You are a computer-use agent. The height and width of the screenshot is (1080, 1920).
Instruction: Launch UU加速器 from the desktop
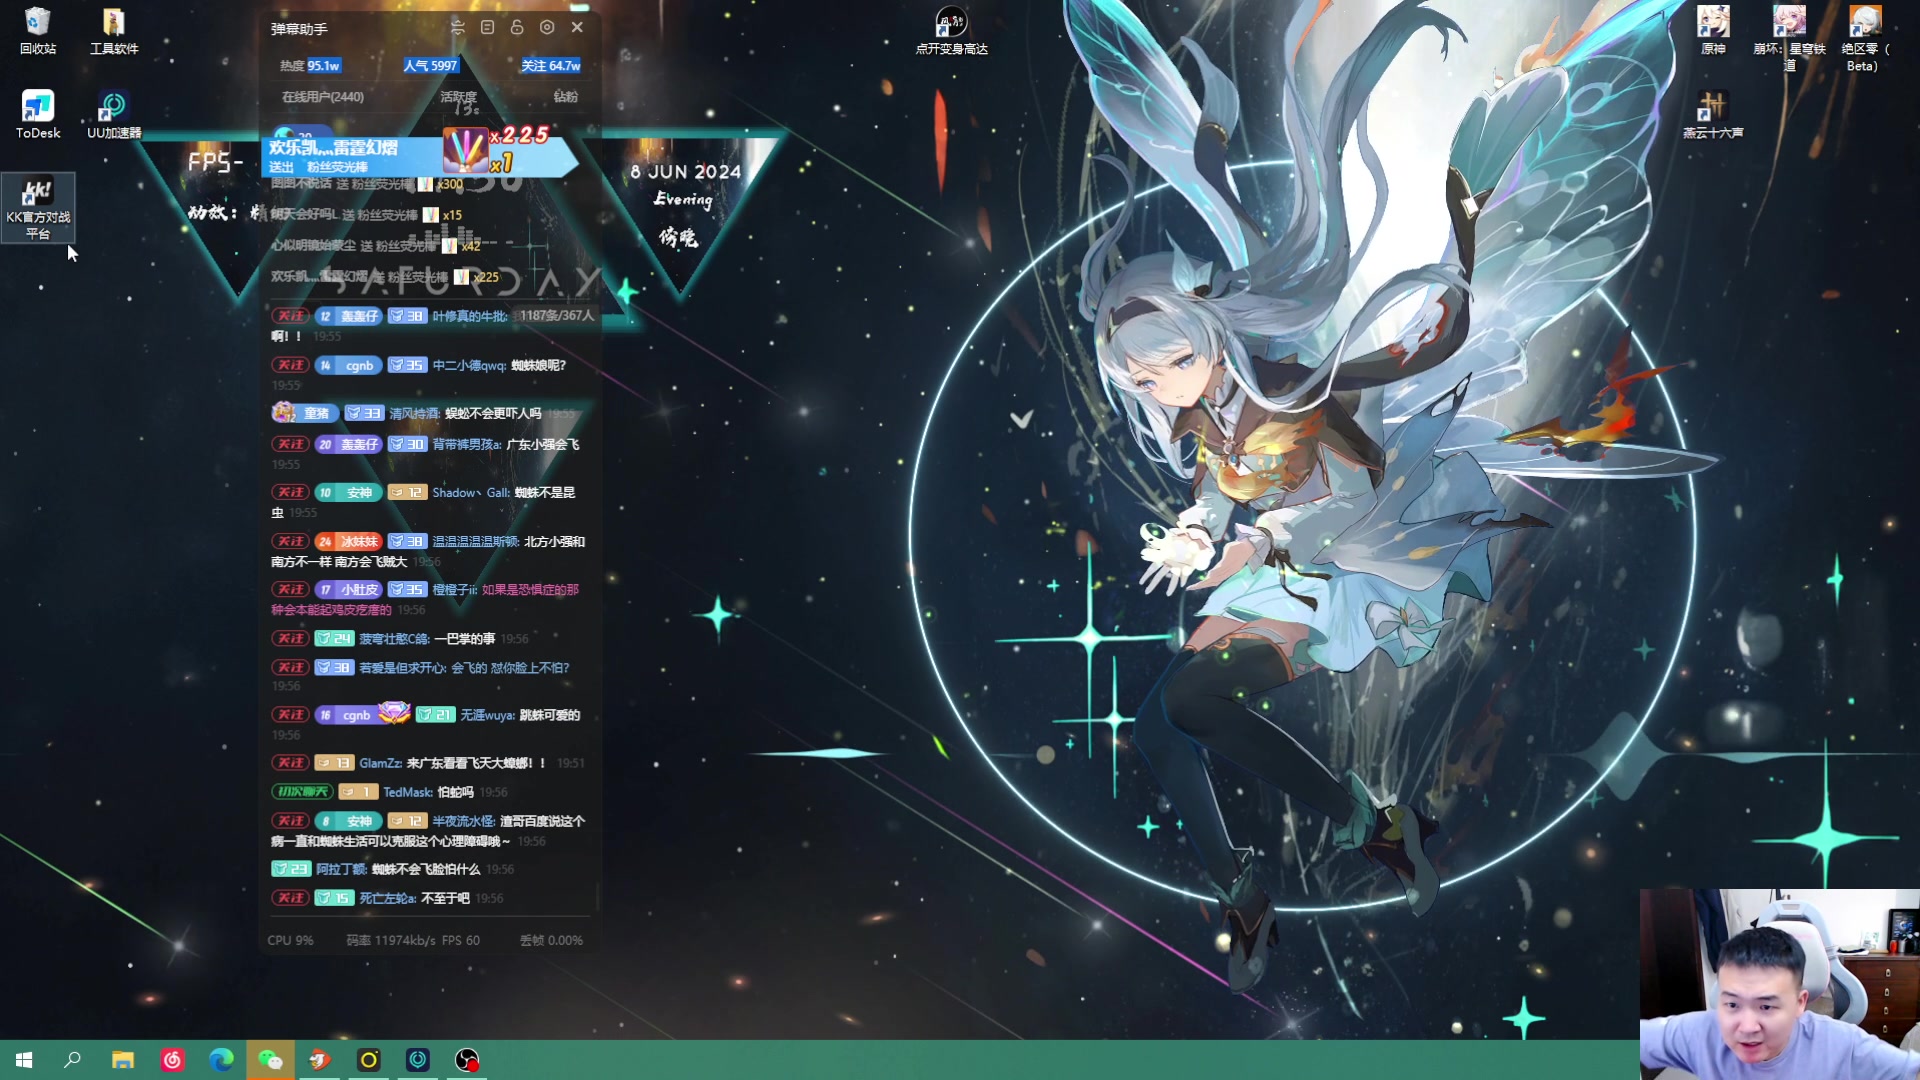pos(114,115)
